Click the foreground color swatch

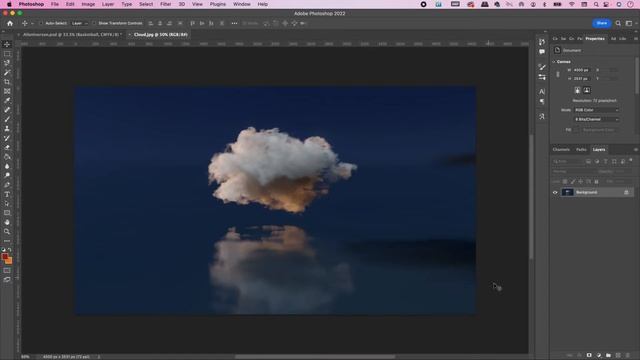tap(5, 256)
